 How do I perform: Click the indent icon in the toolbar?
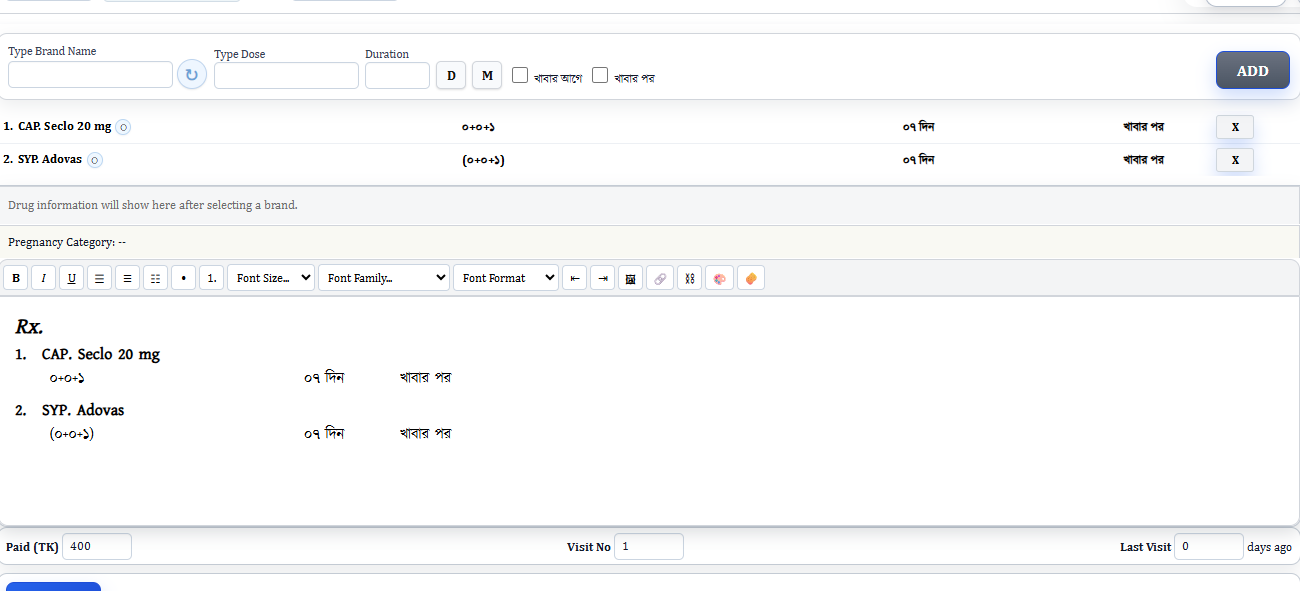tap(602, 278)
